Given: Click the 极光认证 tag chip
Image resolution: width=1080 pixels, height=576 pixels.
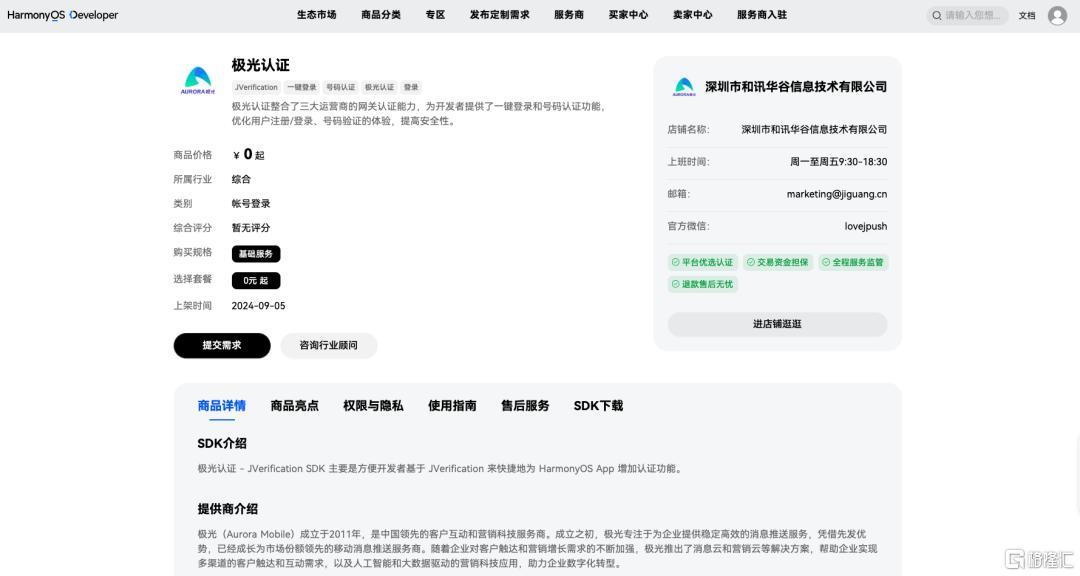Looking at the screenshot, I should [x=380, y=88].
